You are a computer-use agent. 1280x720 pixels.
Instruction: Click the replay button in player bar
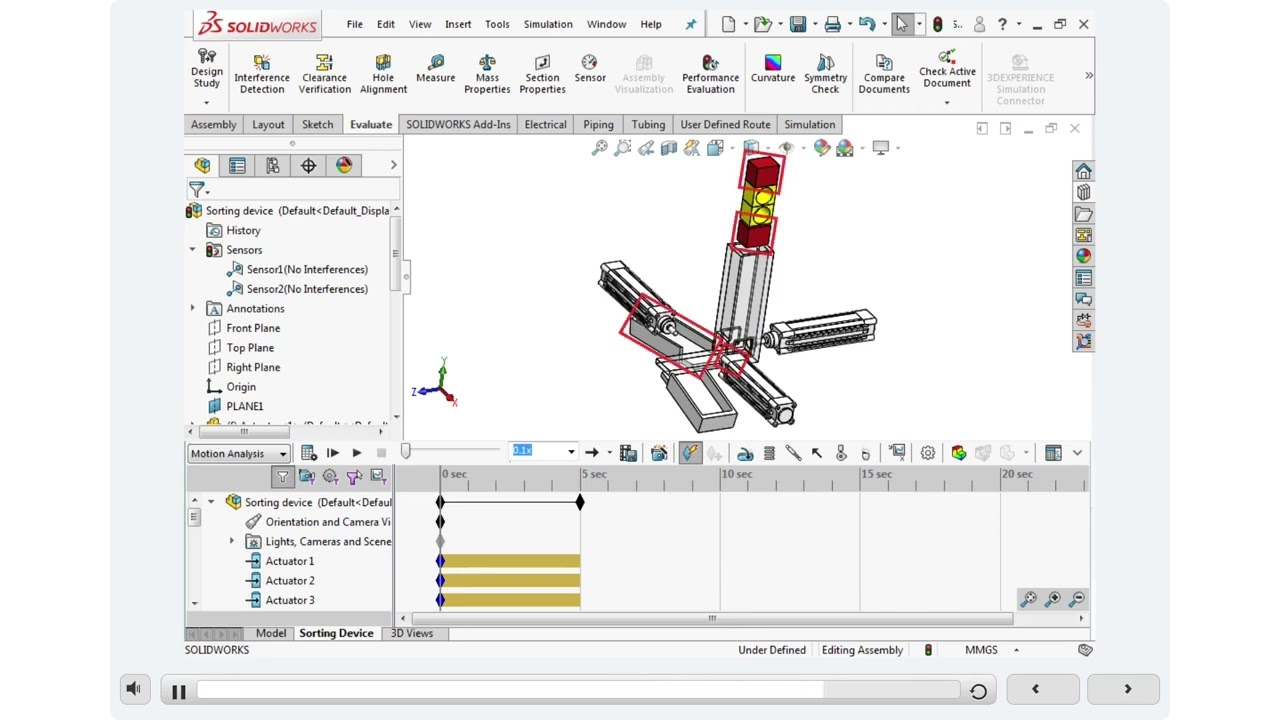(x=978, y=691)
